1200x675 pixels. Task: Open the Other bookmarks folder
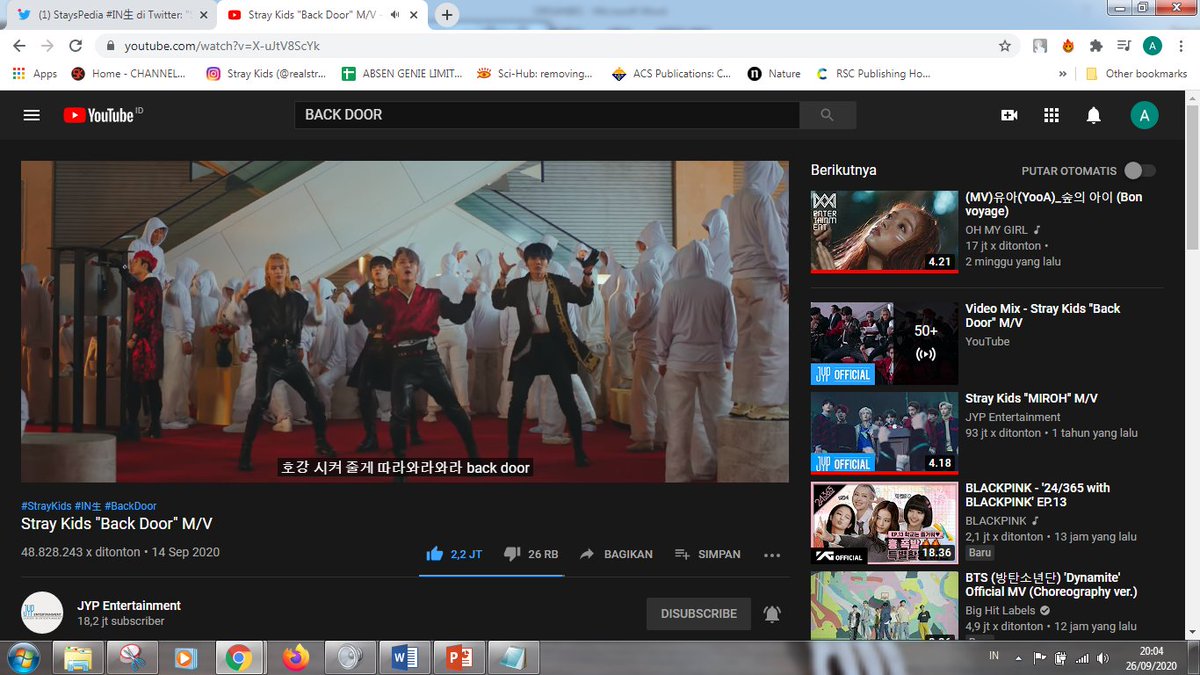click(x=1136, y=74)
